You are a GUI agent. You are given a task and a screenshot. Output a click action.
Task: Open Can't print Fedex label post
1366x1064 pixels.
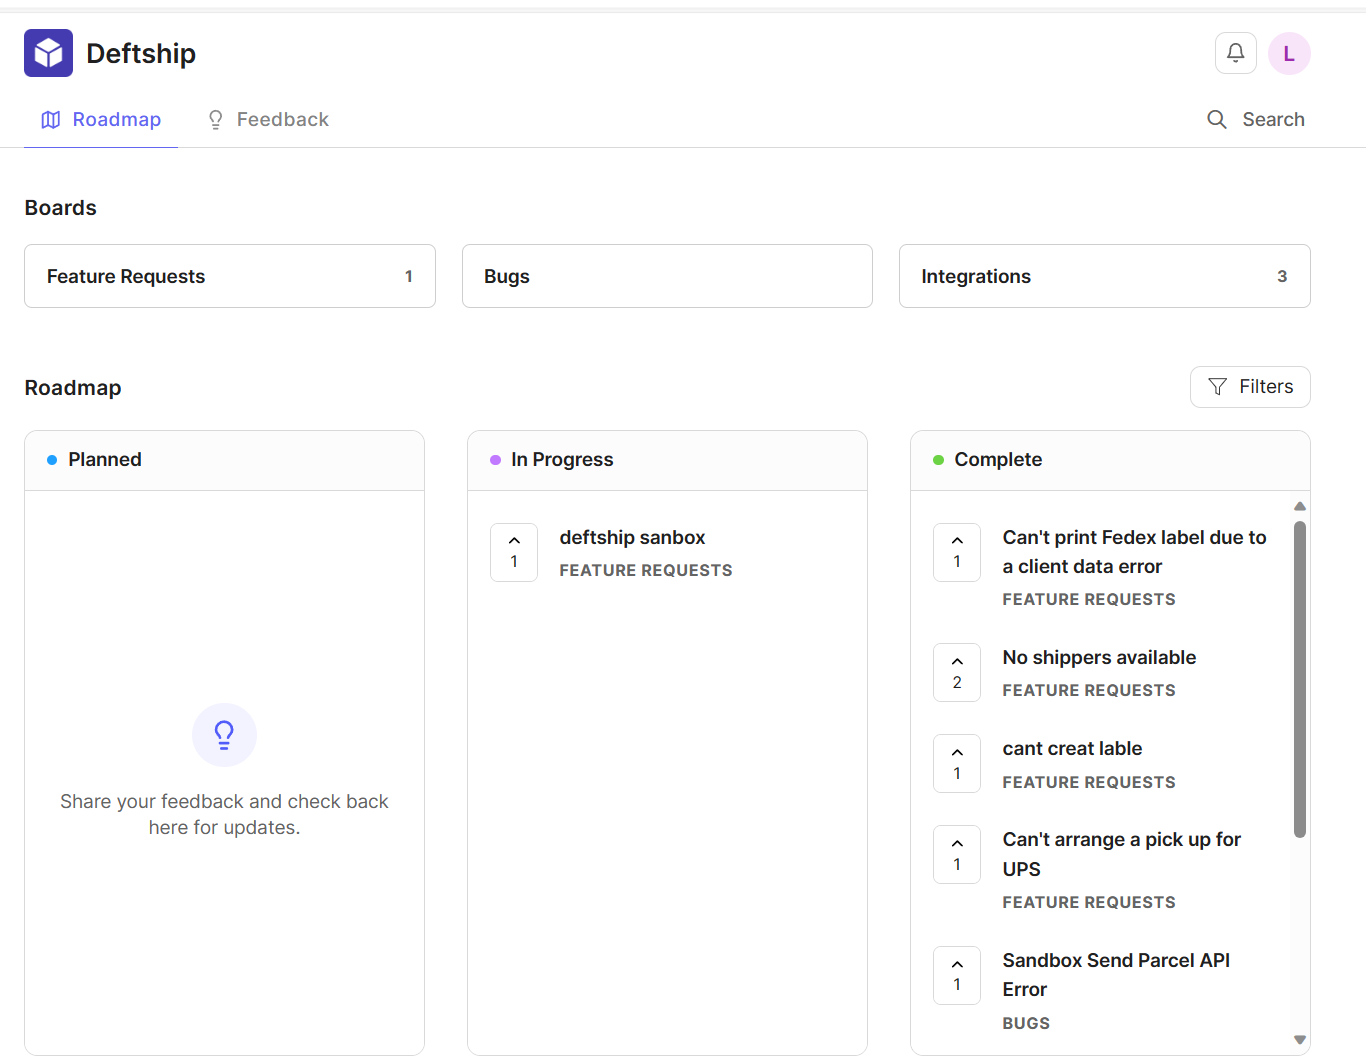(x=1135, y=552)
